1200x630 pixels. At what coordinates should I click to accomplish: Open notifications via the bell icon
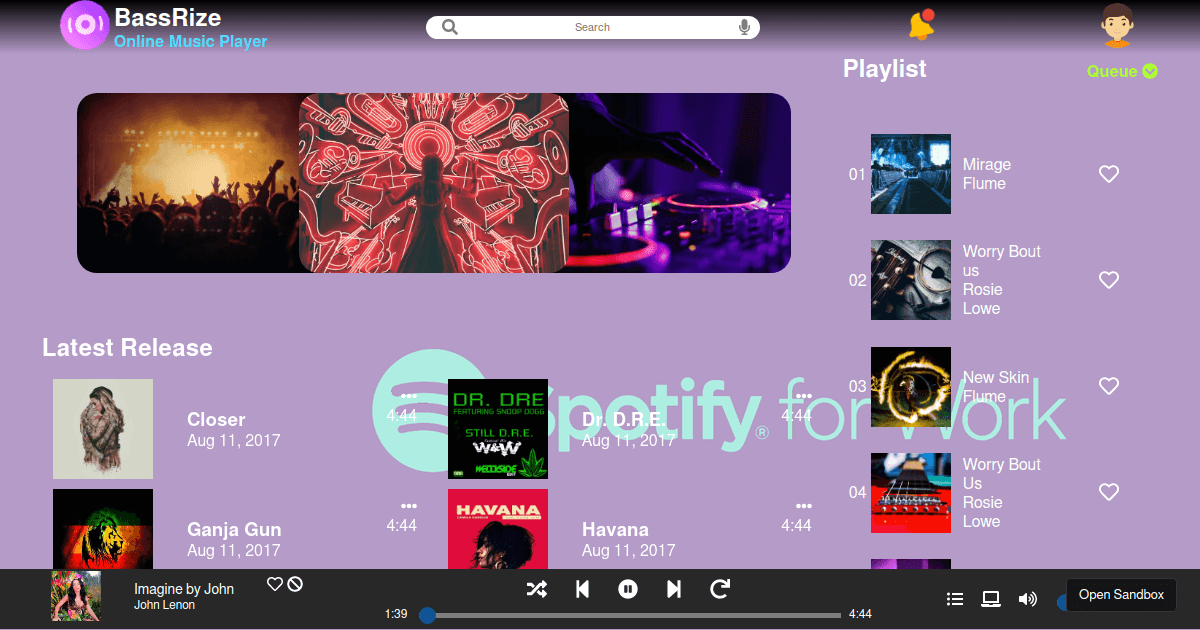[919, 25]
